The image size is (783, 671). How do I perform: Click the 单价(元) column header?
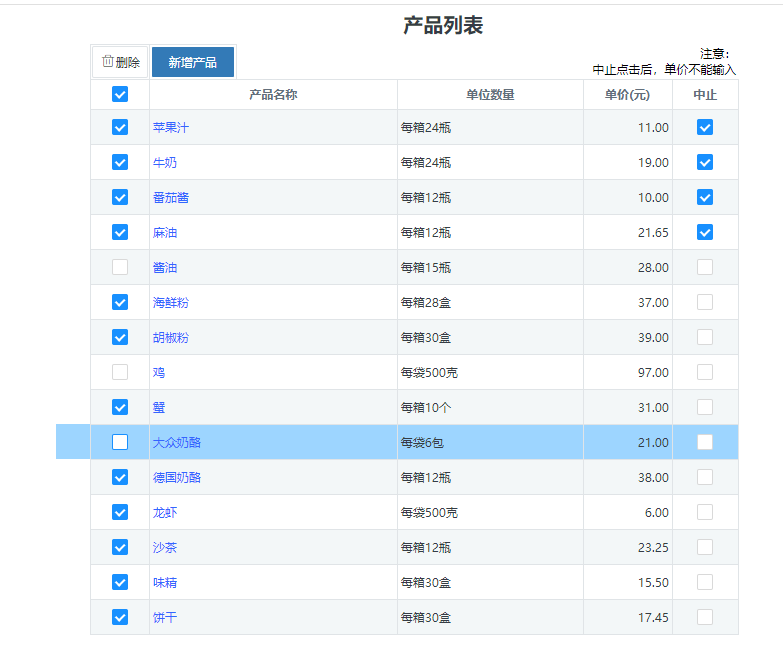(x=627, y=95)
